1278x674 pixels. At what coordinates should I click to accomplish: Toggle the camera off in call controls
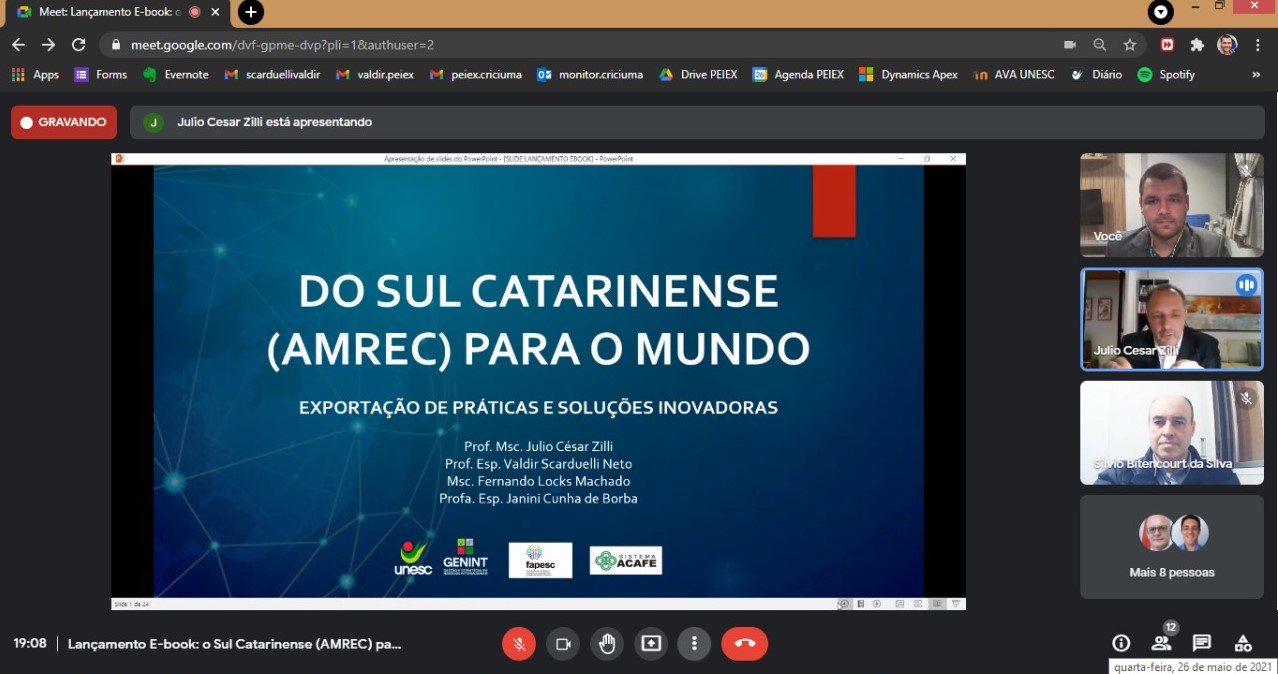click(563, 644)
